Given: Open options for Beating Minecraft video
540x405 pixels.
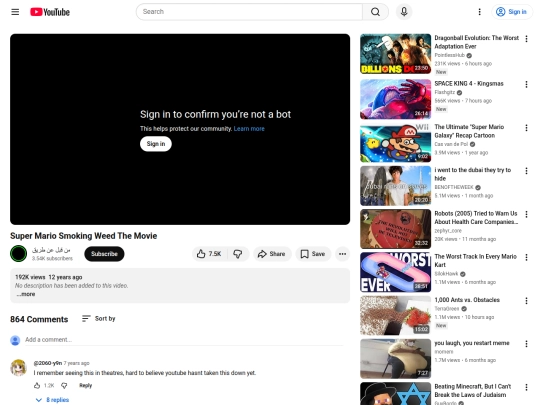Looking at the screenshot, I should [x=526, y=387].
